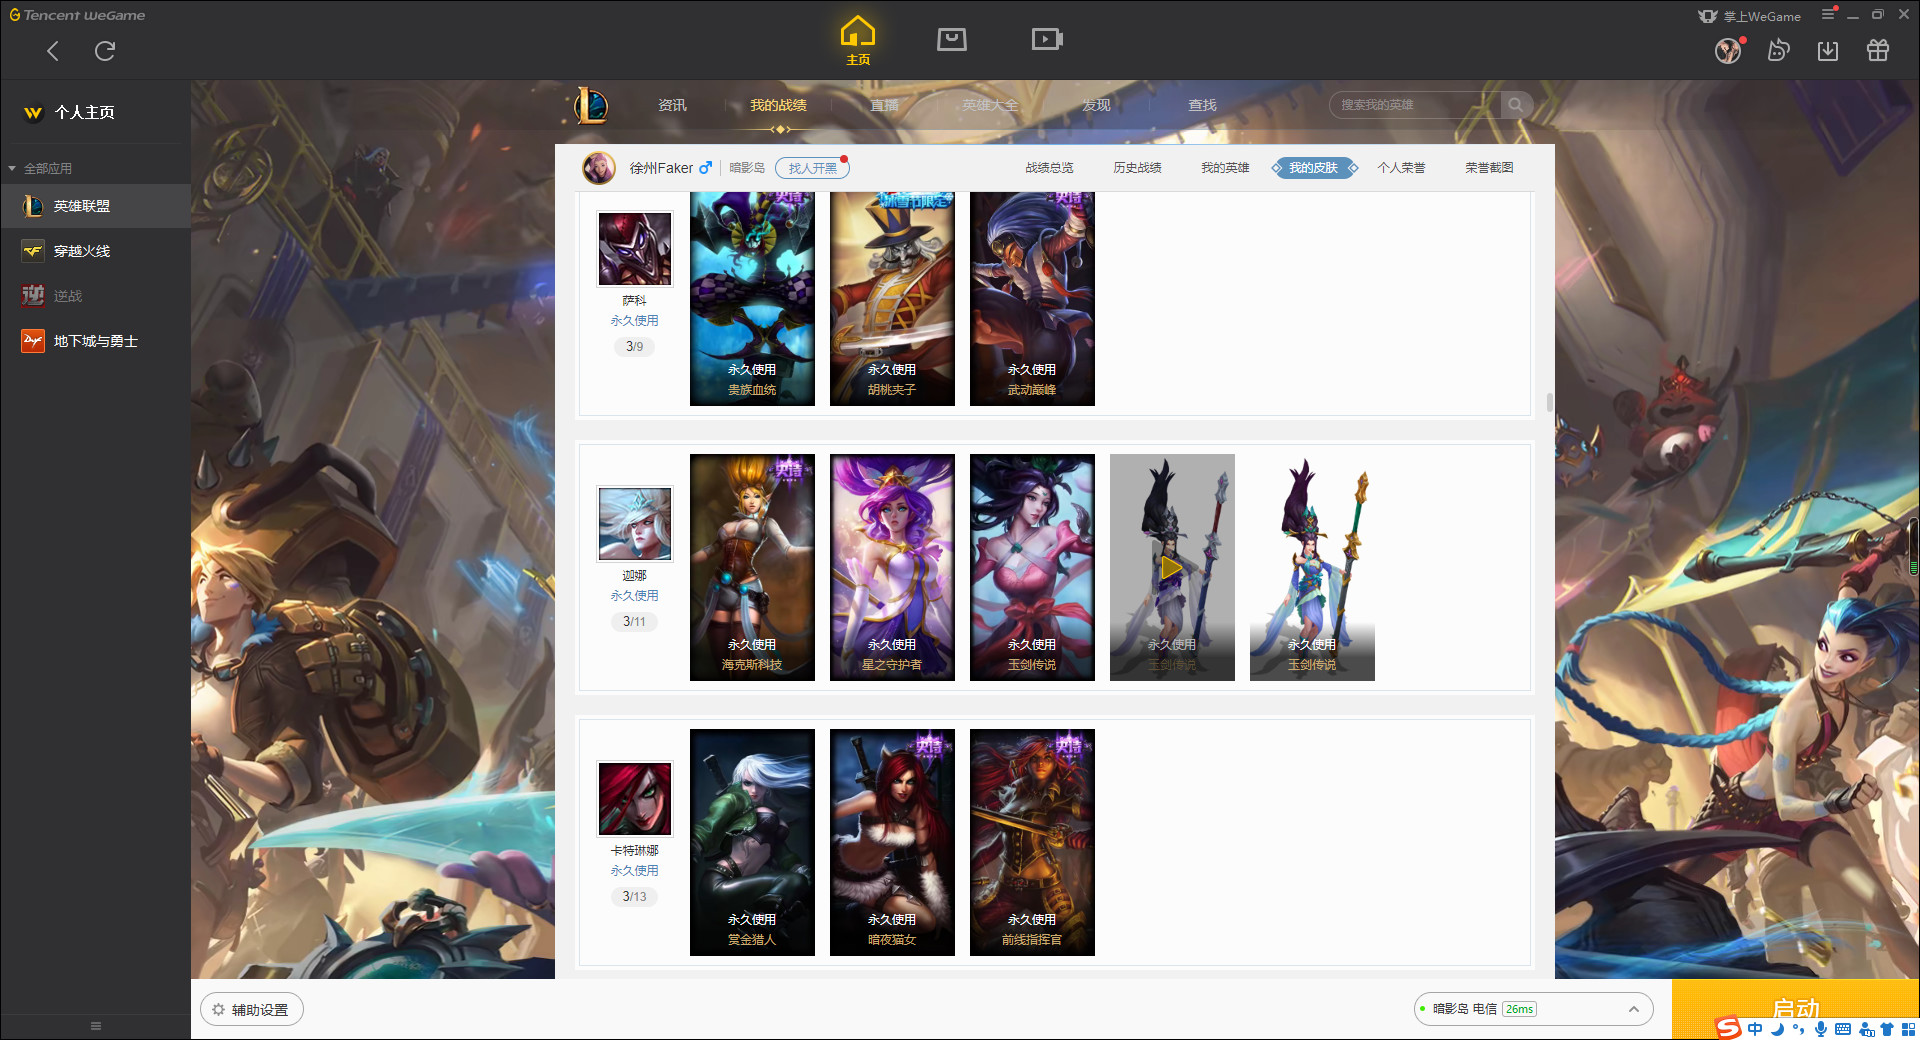Click the skin list scrollbar thumb
1920x1040 pixels.
click(1549, 402)
